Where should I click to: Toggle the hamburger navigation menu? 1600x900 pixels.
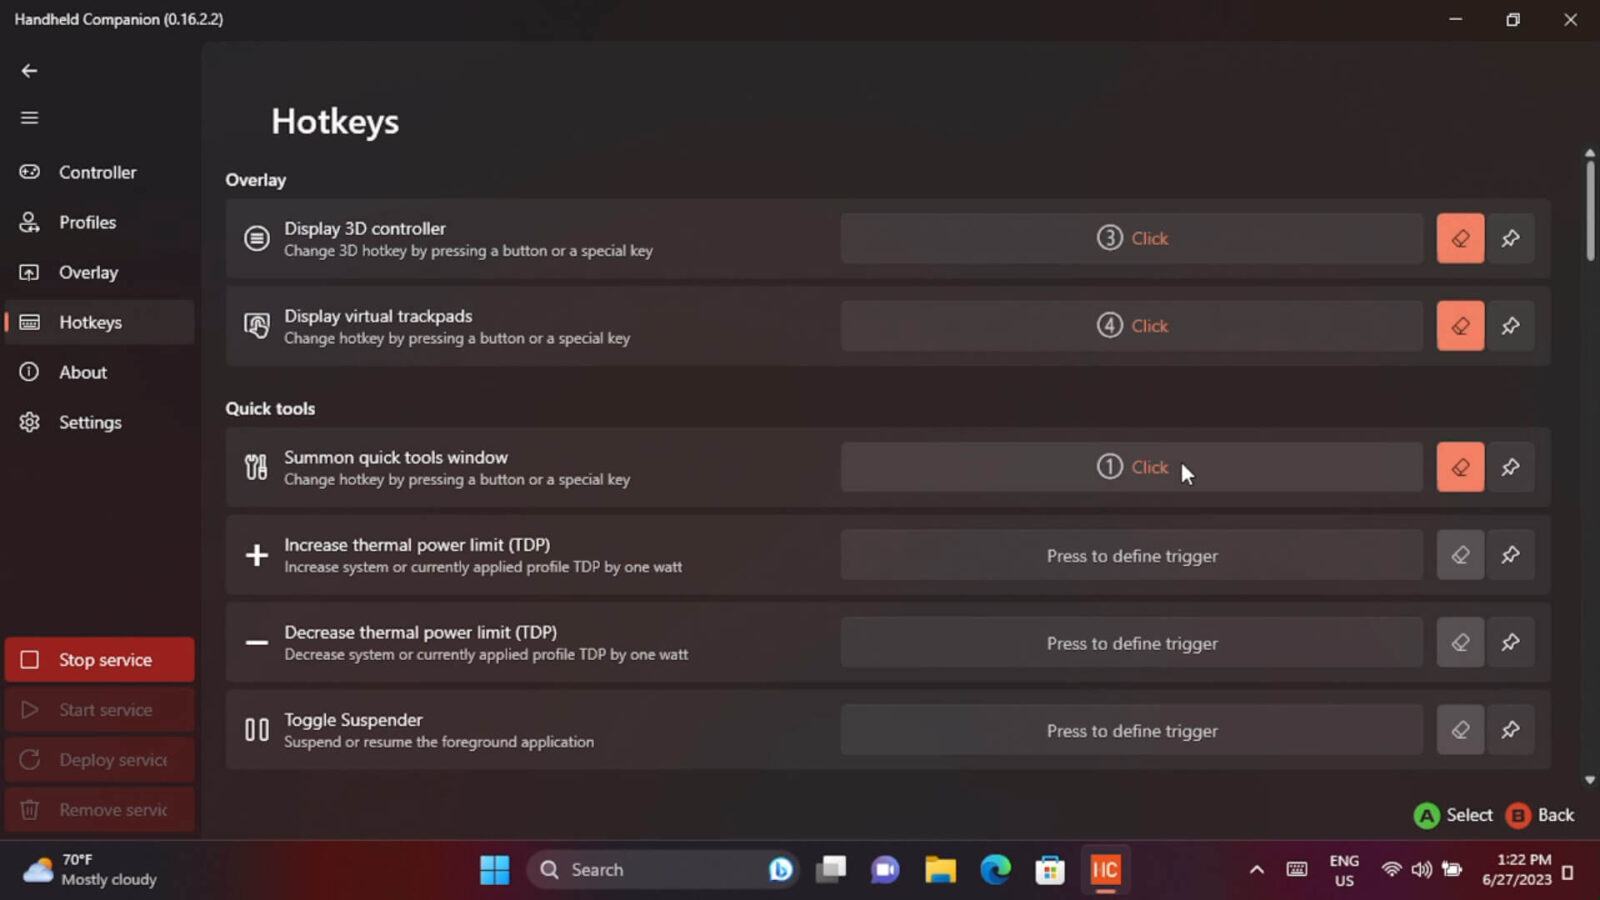click(x=29, y=118)
